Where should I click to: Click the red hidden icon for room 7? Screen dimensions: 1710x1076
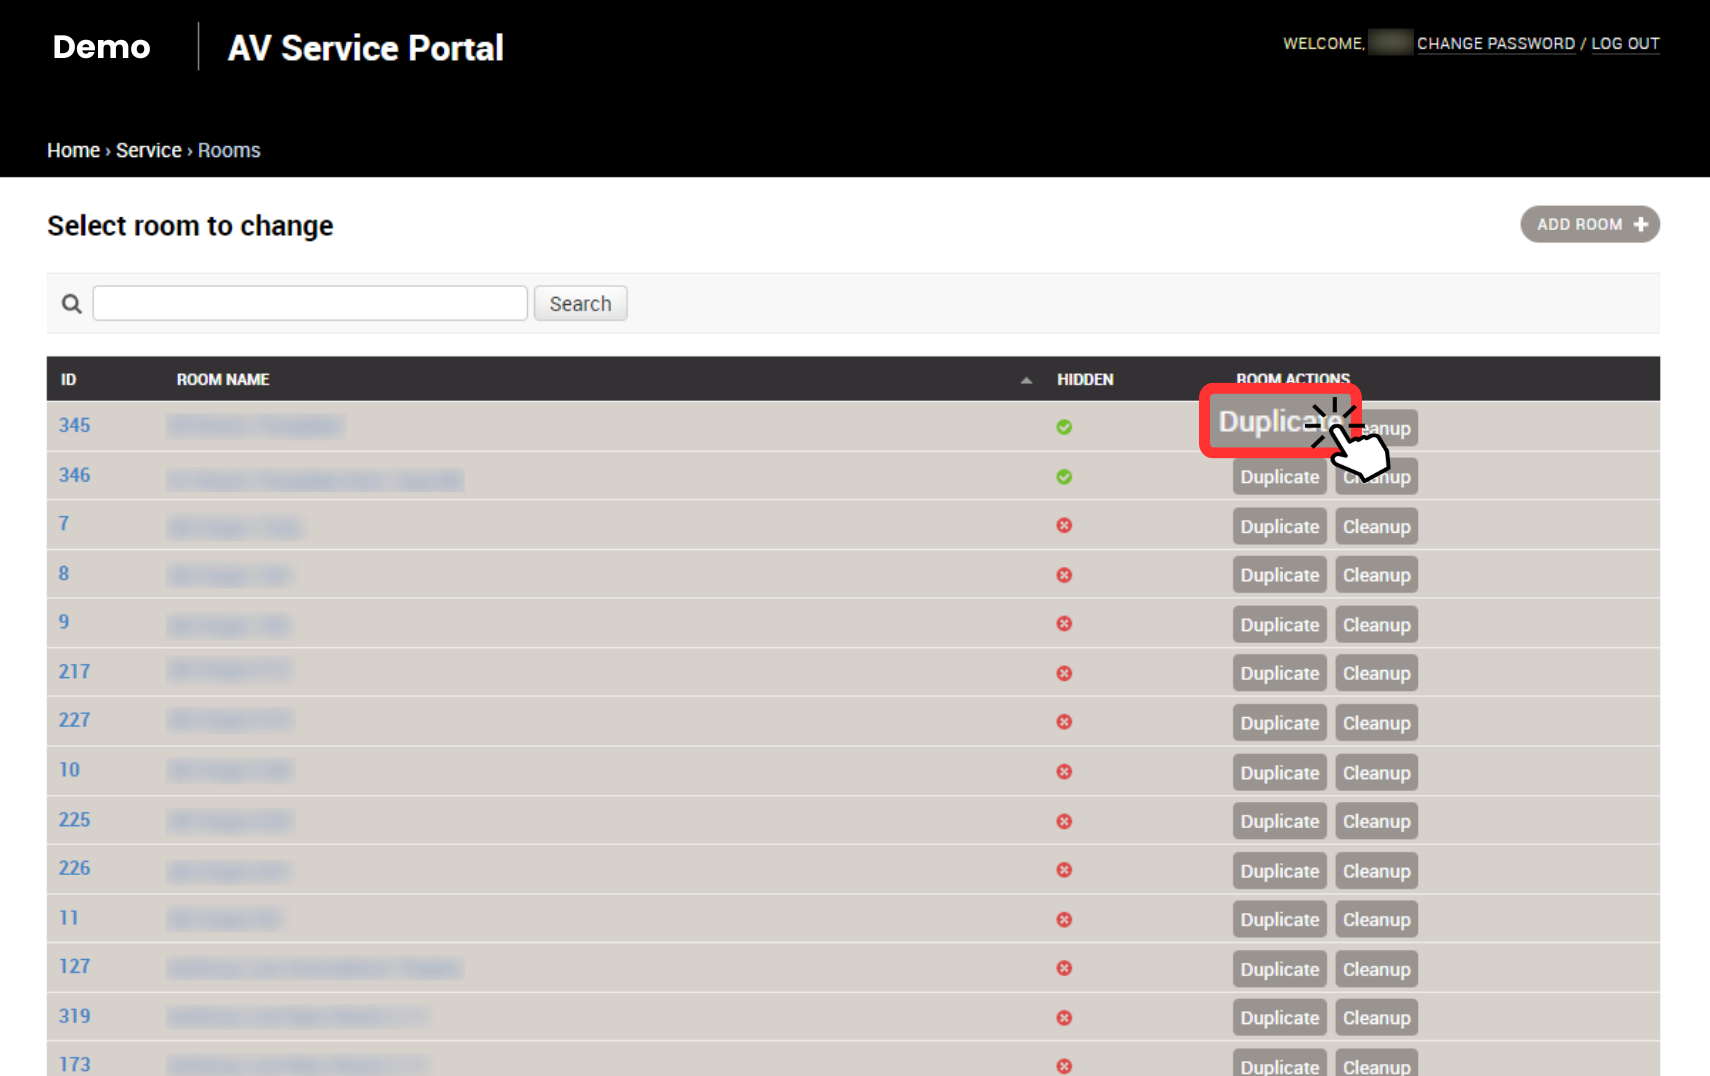click(x=1064, y=525)
